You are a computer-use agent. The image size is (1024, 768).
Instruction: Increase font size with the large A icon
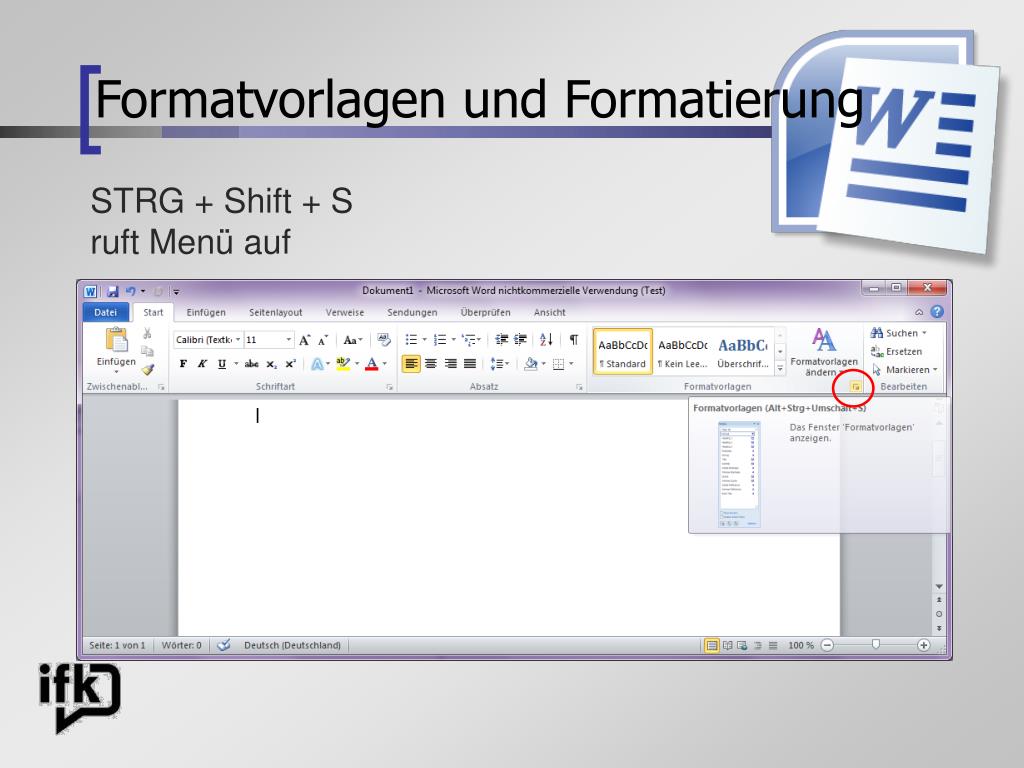coord(304,340)
